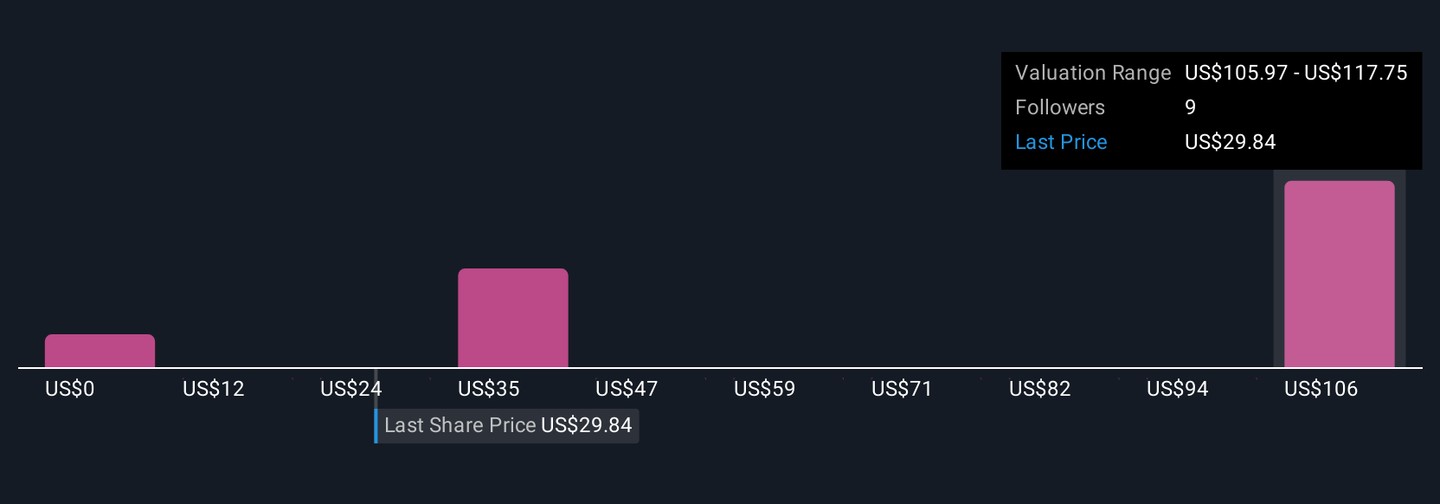The height and width of the screenshot is (504, 1440).
Task: Click the Valuation Range label in tooltip
Action: (1092, 73)
